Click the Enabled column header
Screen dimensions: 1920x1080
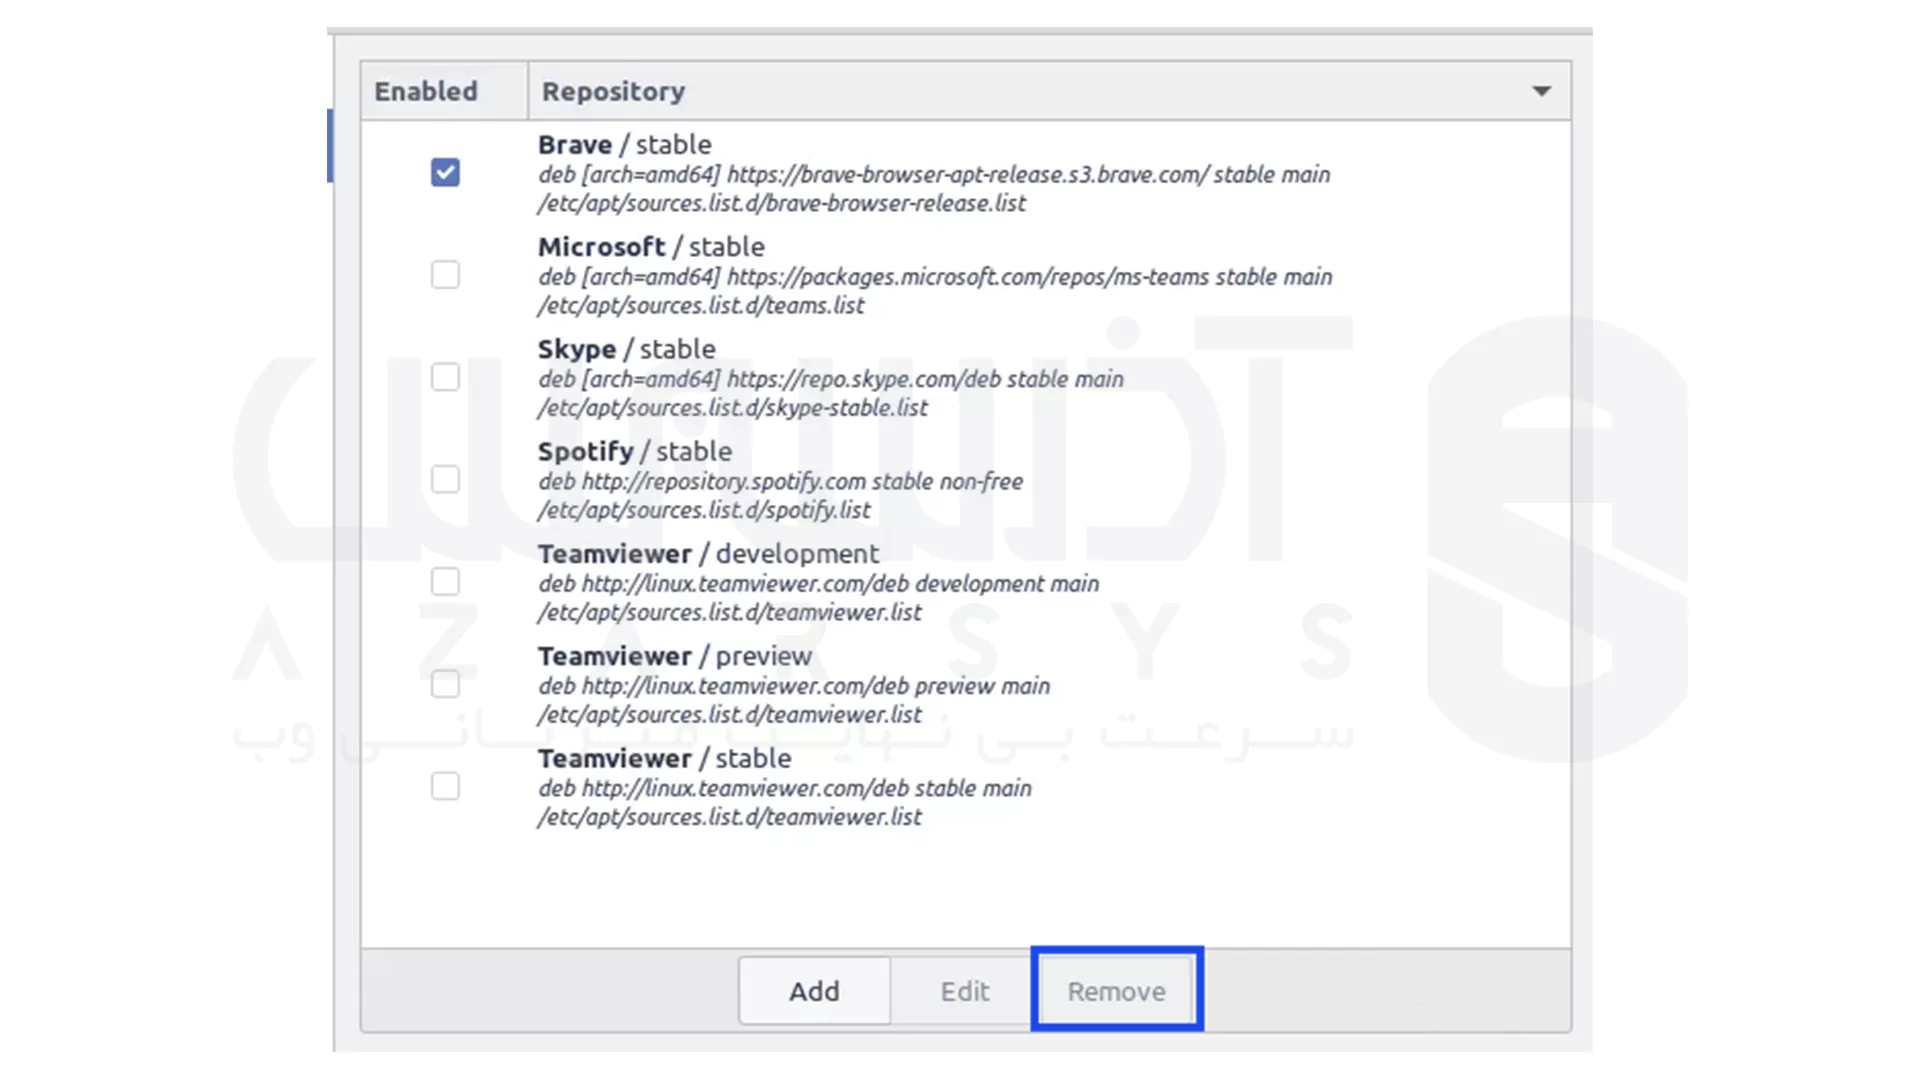(x=444, y=91)
